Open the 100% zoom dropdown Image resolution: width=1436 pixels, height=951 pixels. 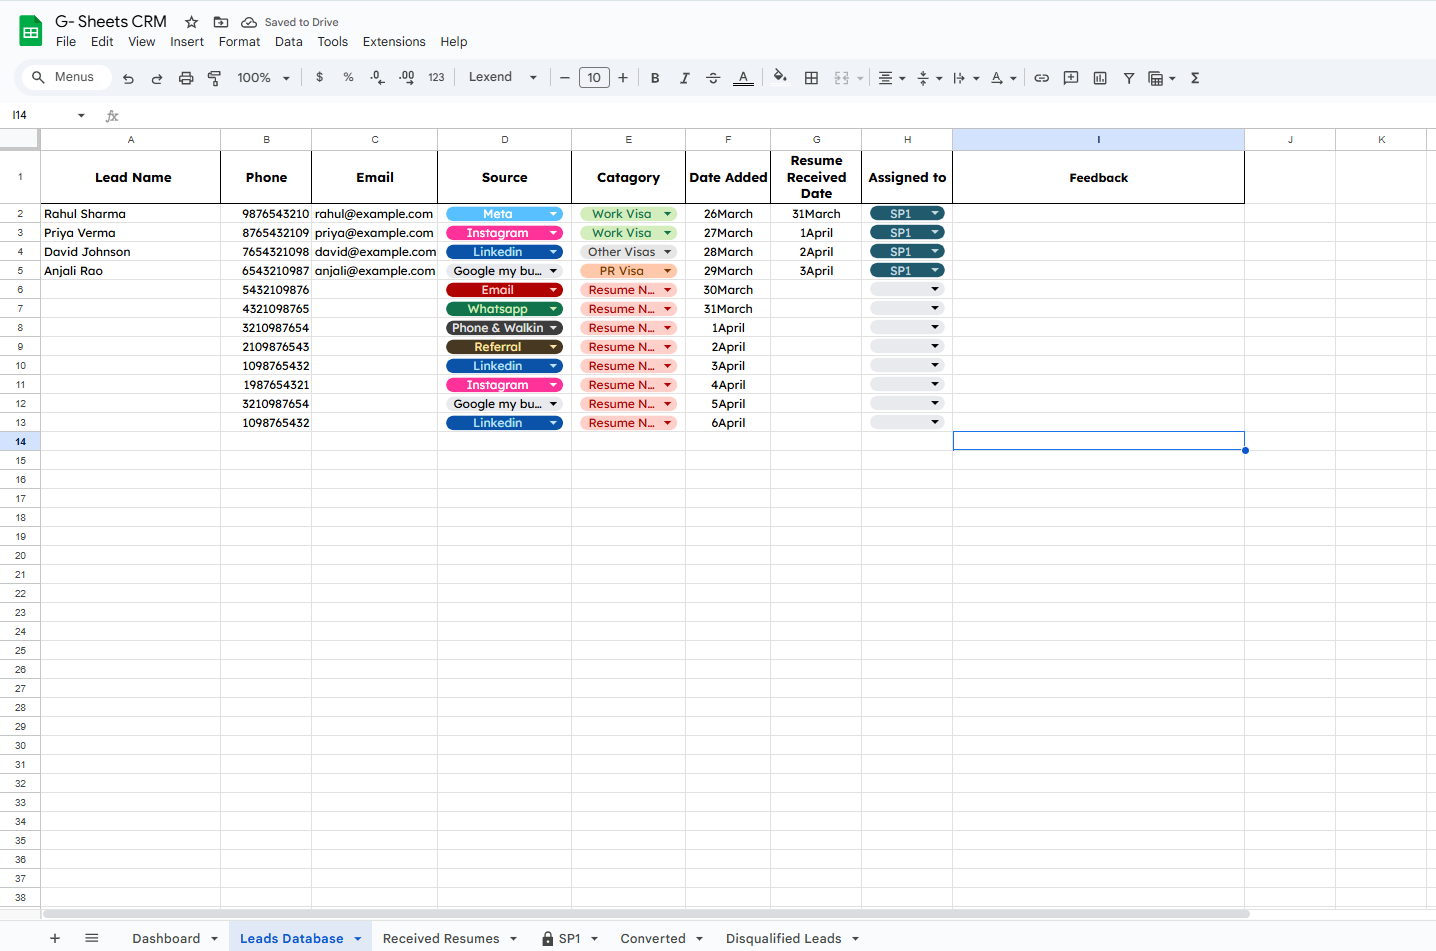(263, 78)
